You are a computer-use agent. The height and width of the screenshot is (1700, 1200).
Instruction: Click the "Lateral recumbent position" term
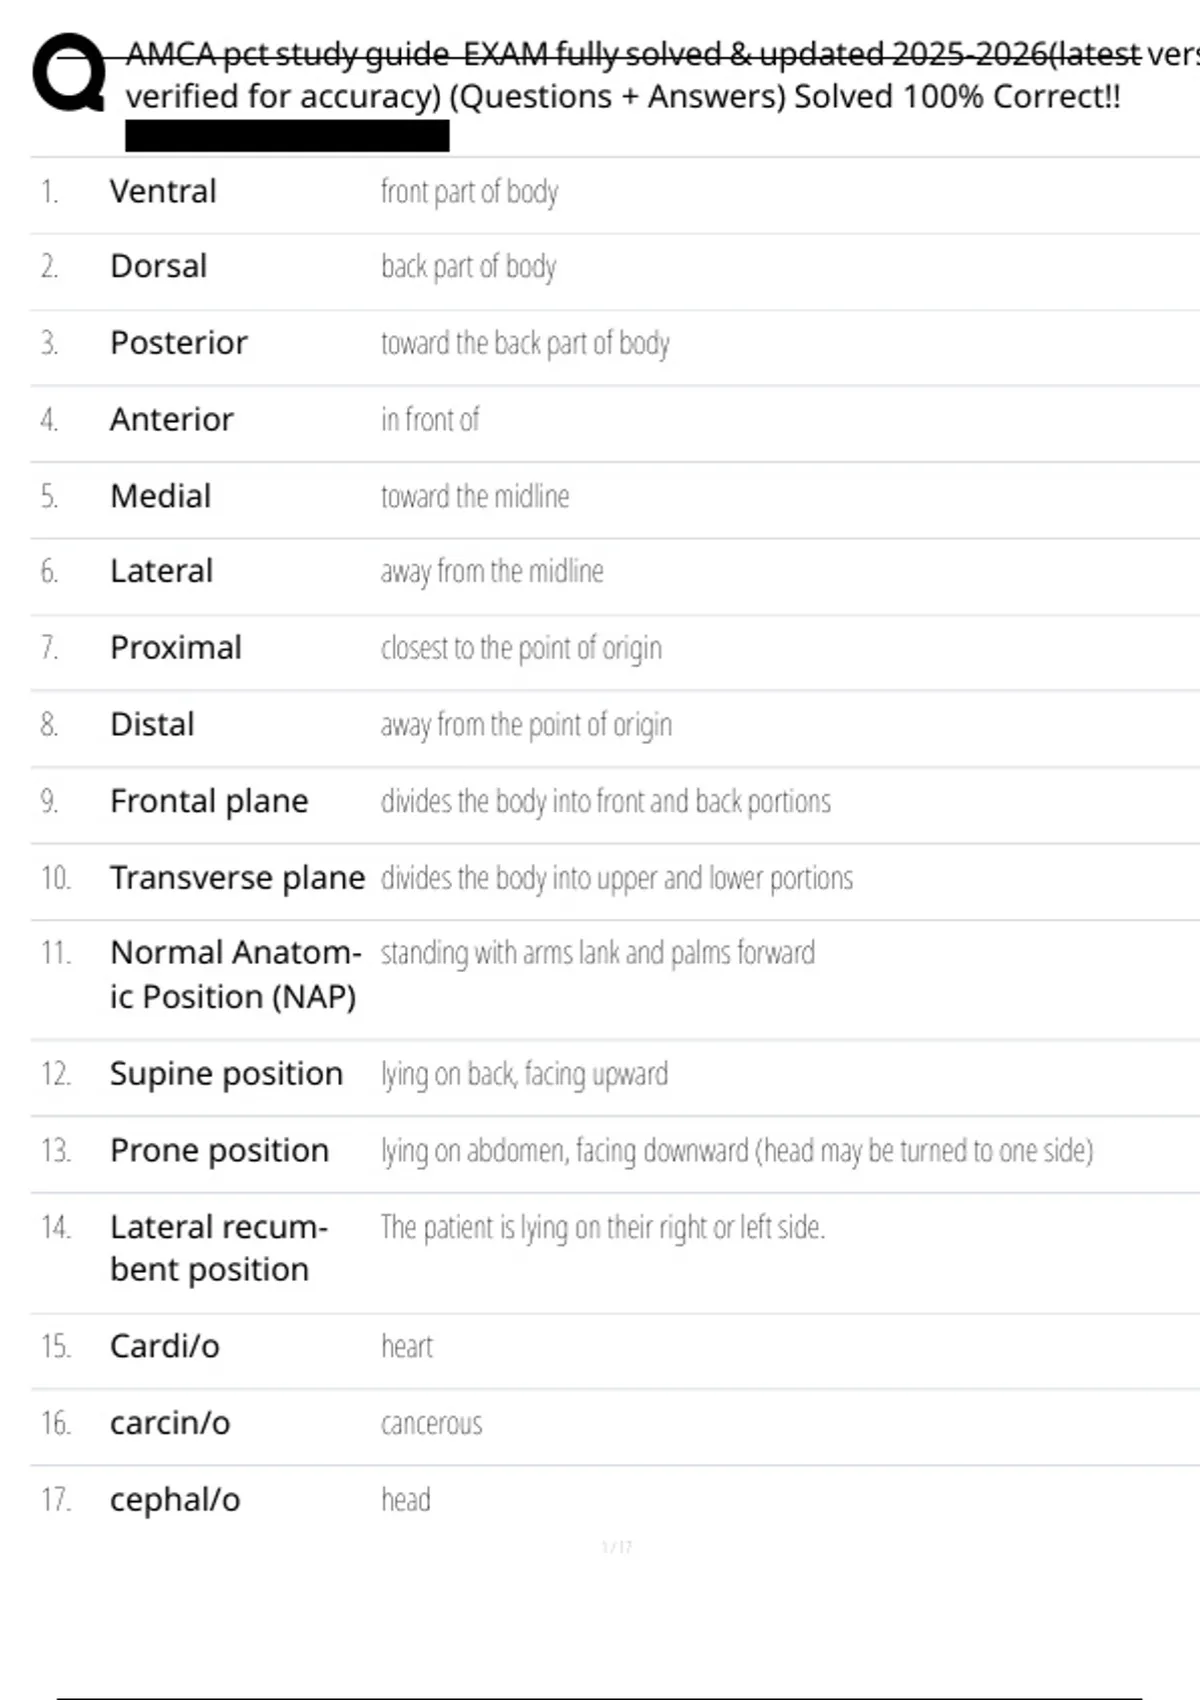click(x=218, y=1248)
